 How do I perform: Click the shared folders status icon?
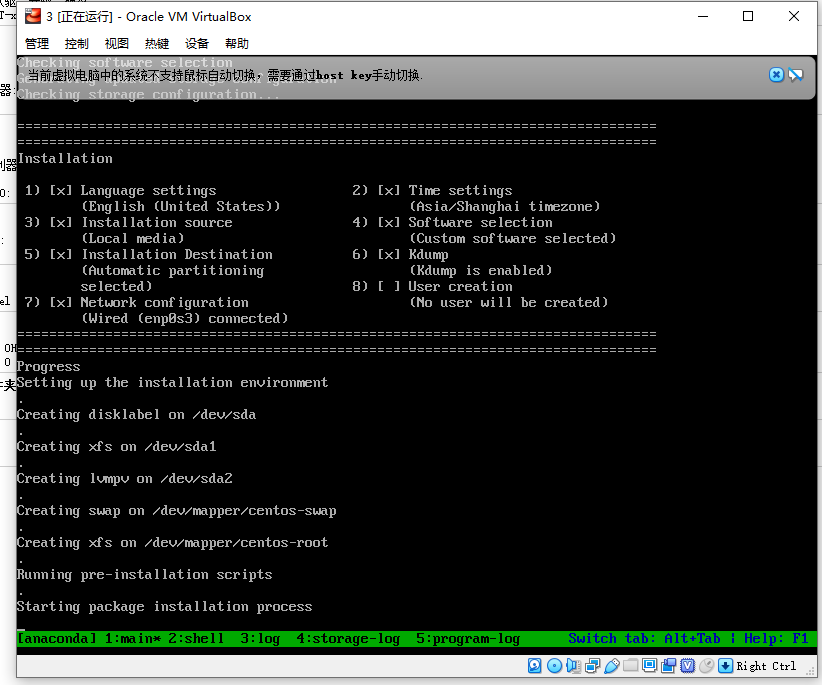pos(630,666)
